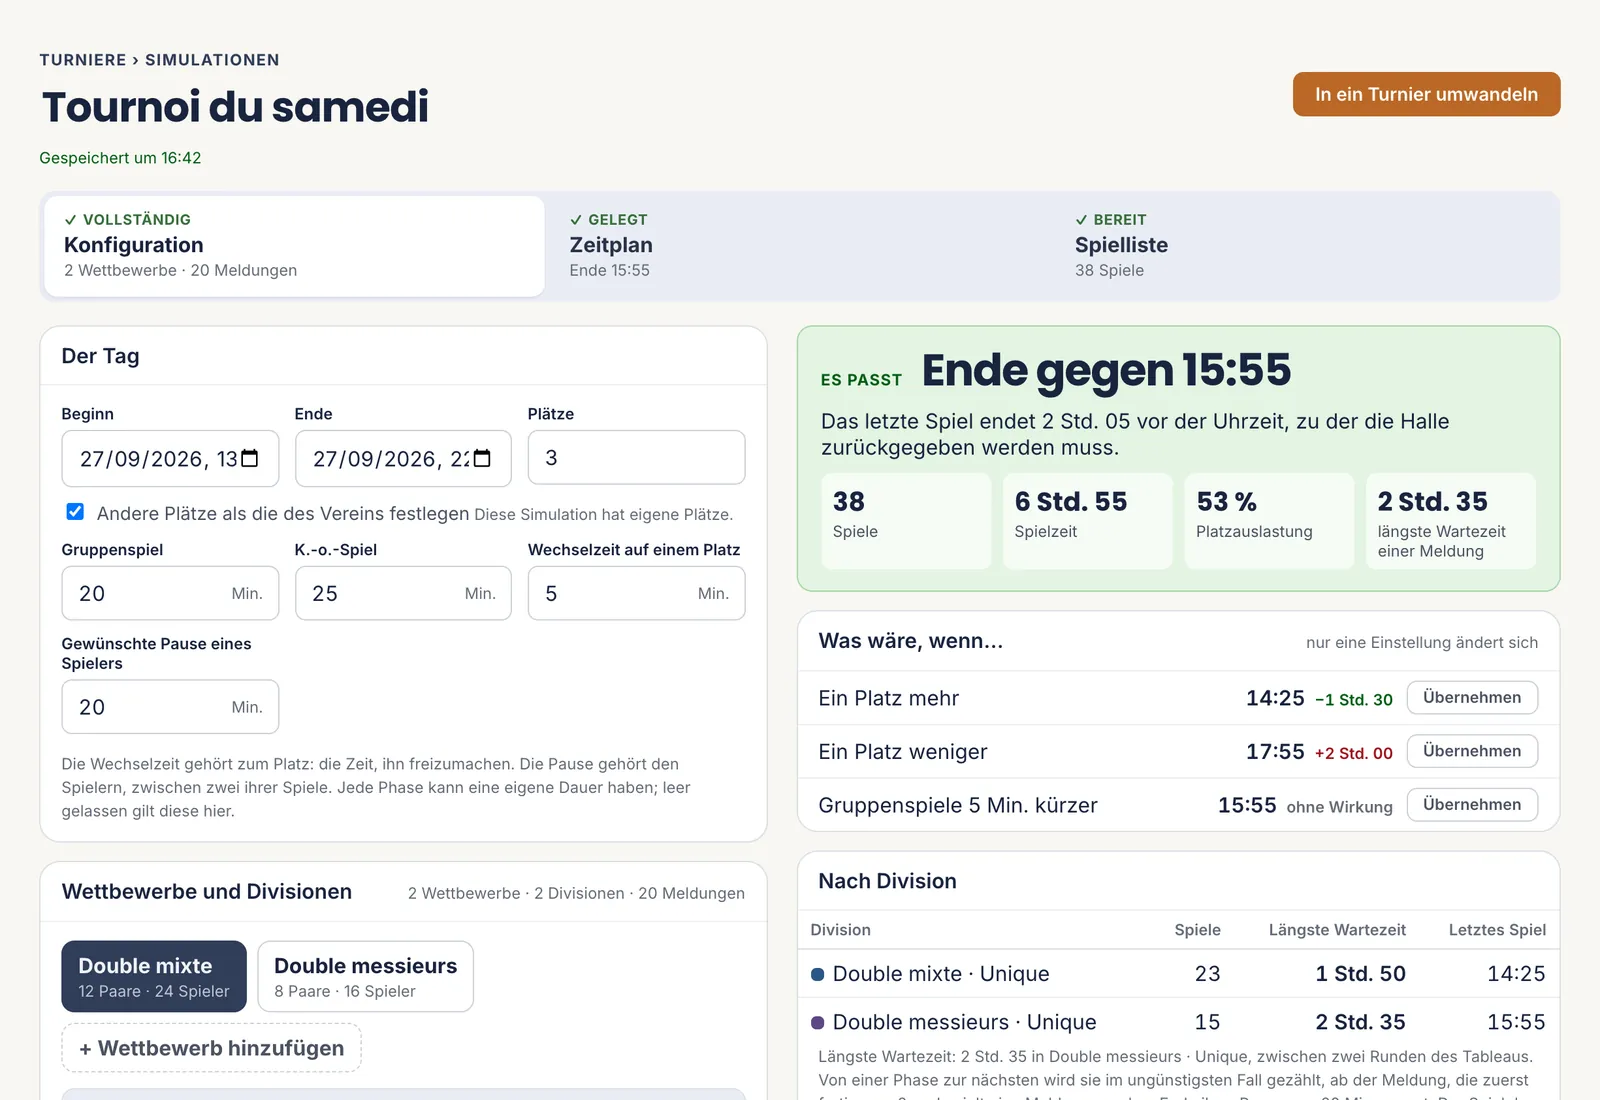Click the '6 Std. 55 Spielzeit' stat card
1600x1100 pixels.
click(x=1087, y=521)
